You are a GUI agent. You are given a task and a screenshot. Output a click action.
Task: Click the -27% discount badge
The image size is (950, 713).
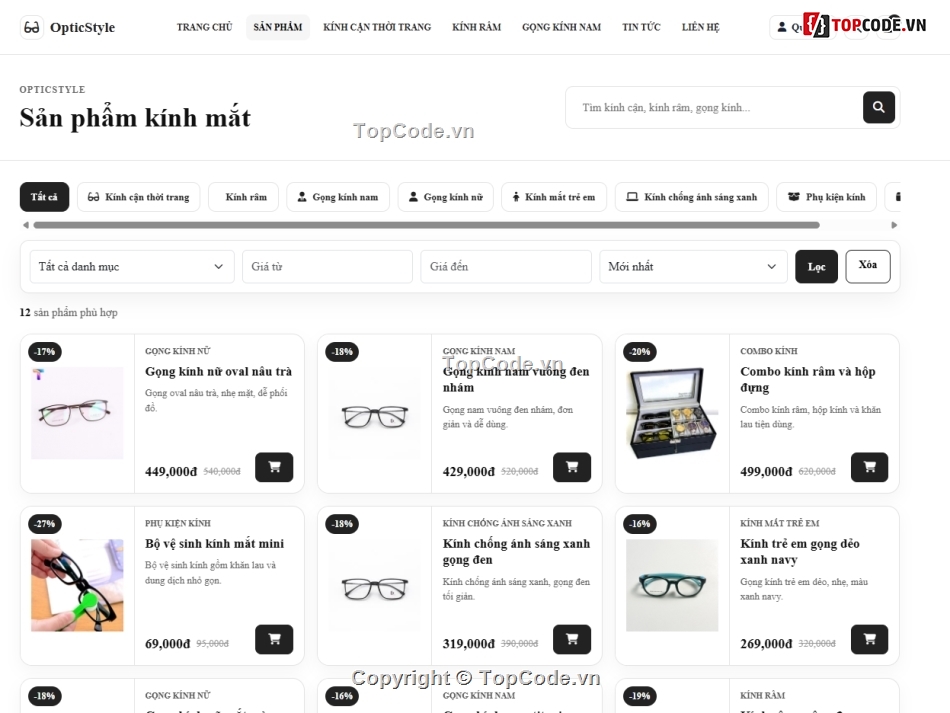point(44,523)
